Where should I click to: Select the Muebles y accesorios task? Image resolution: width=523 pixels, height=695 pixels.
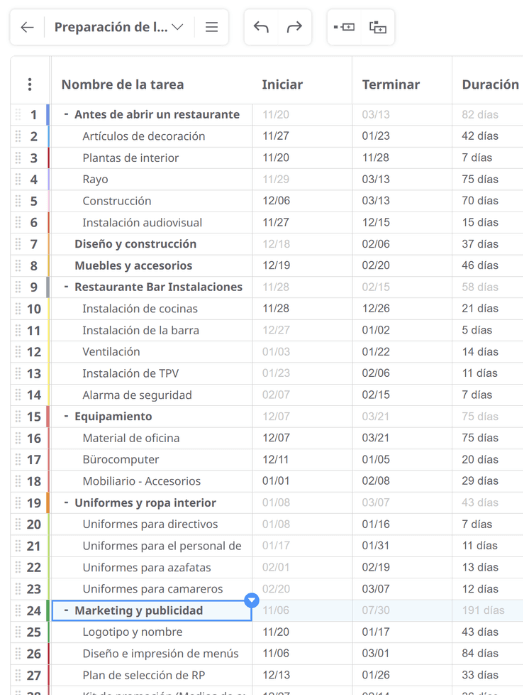tap(133, 266)
